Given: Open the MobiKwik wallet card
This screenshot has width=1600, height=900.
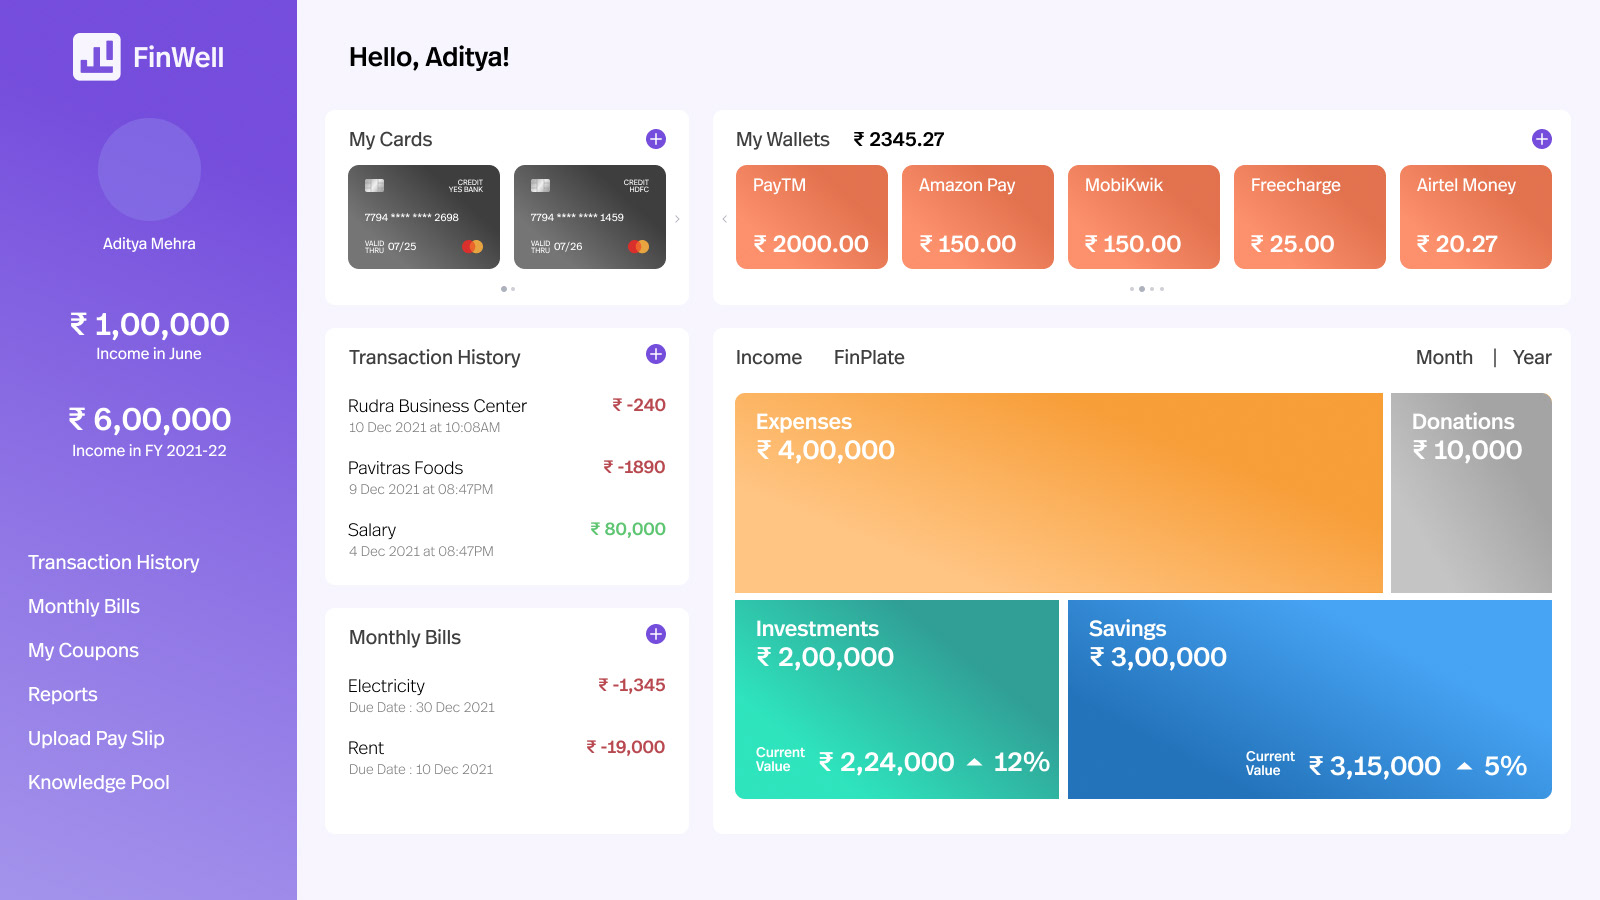Looking at the screenshot, I should coord(1144,217).
